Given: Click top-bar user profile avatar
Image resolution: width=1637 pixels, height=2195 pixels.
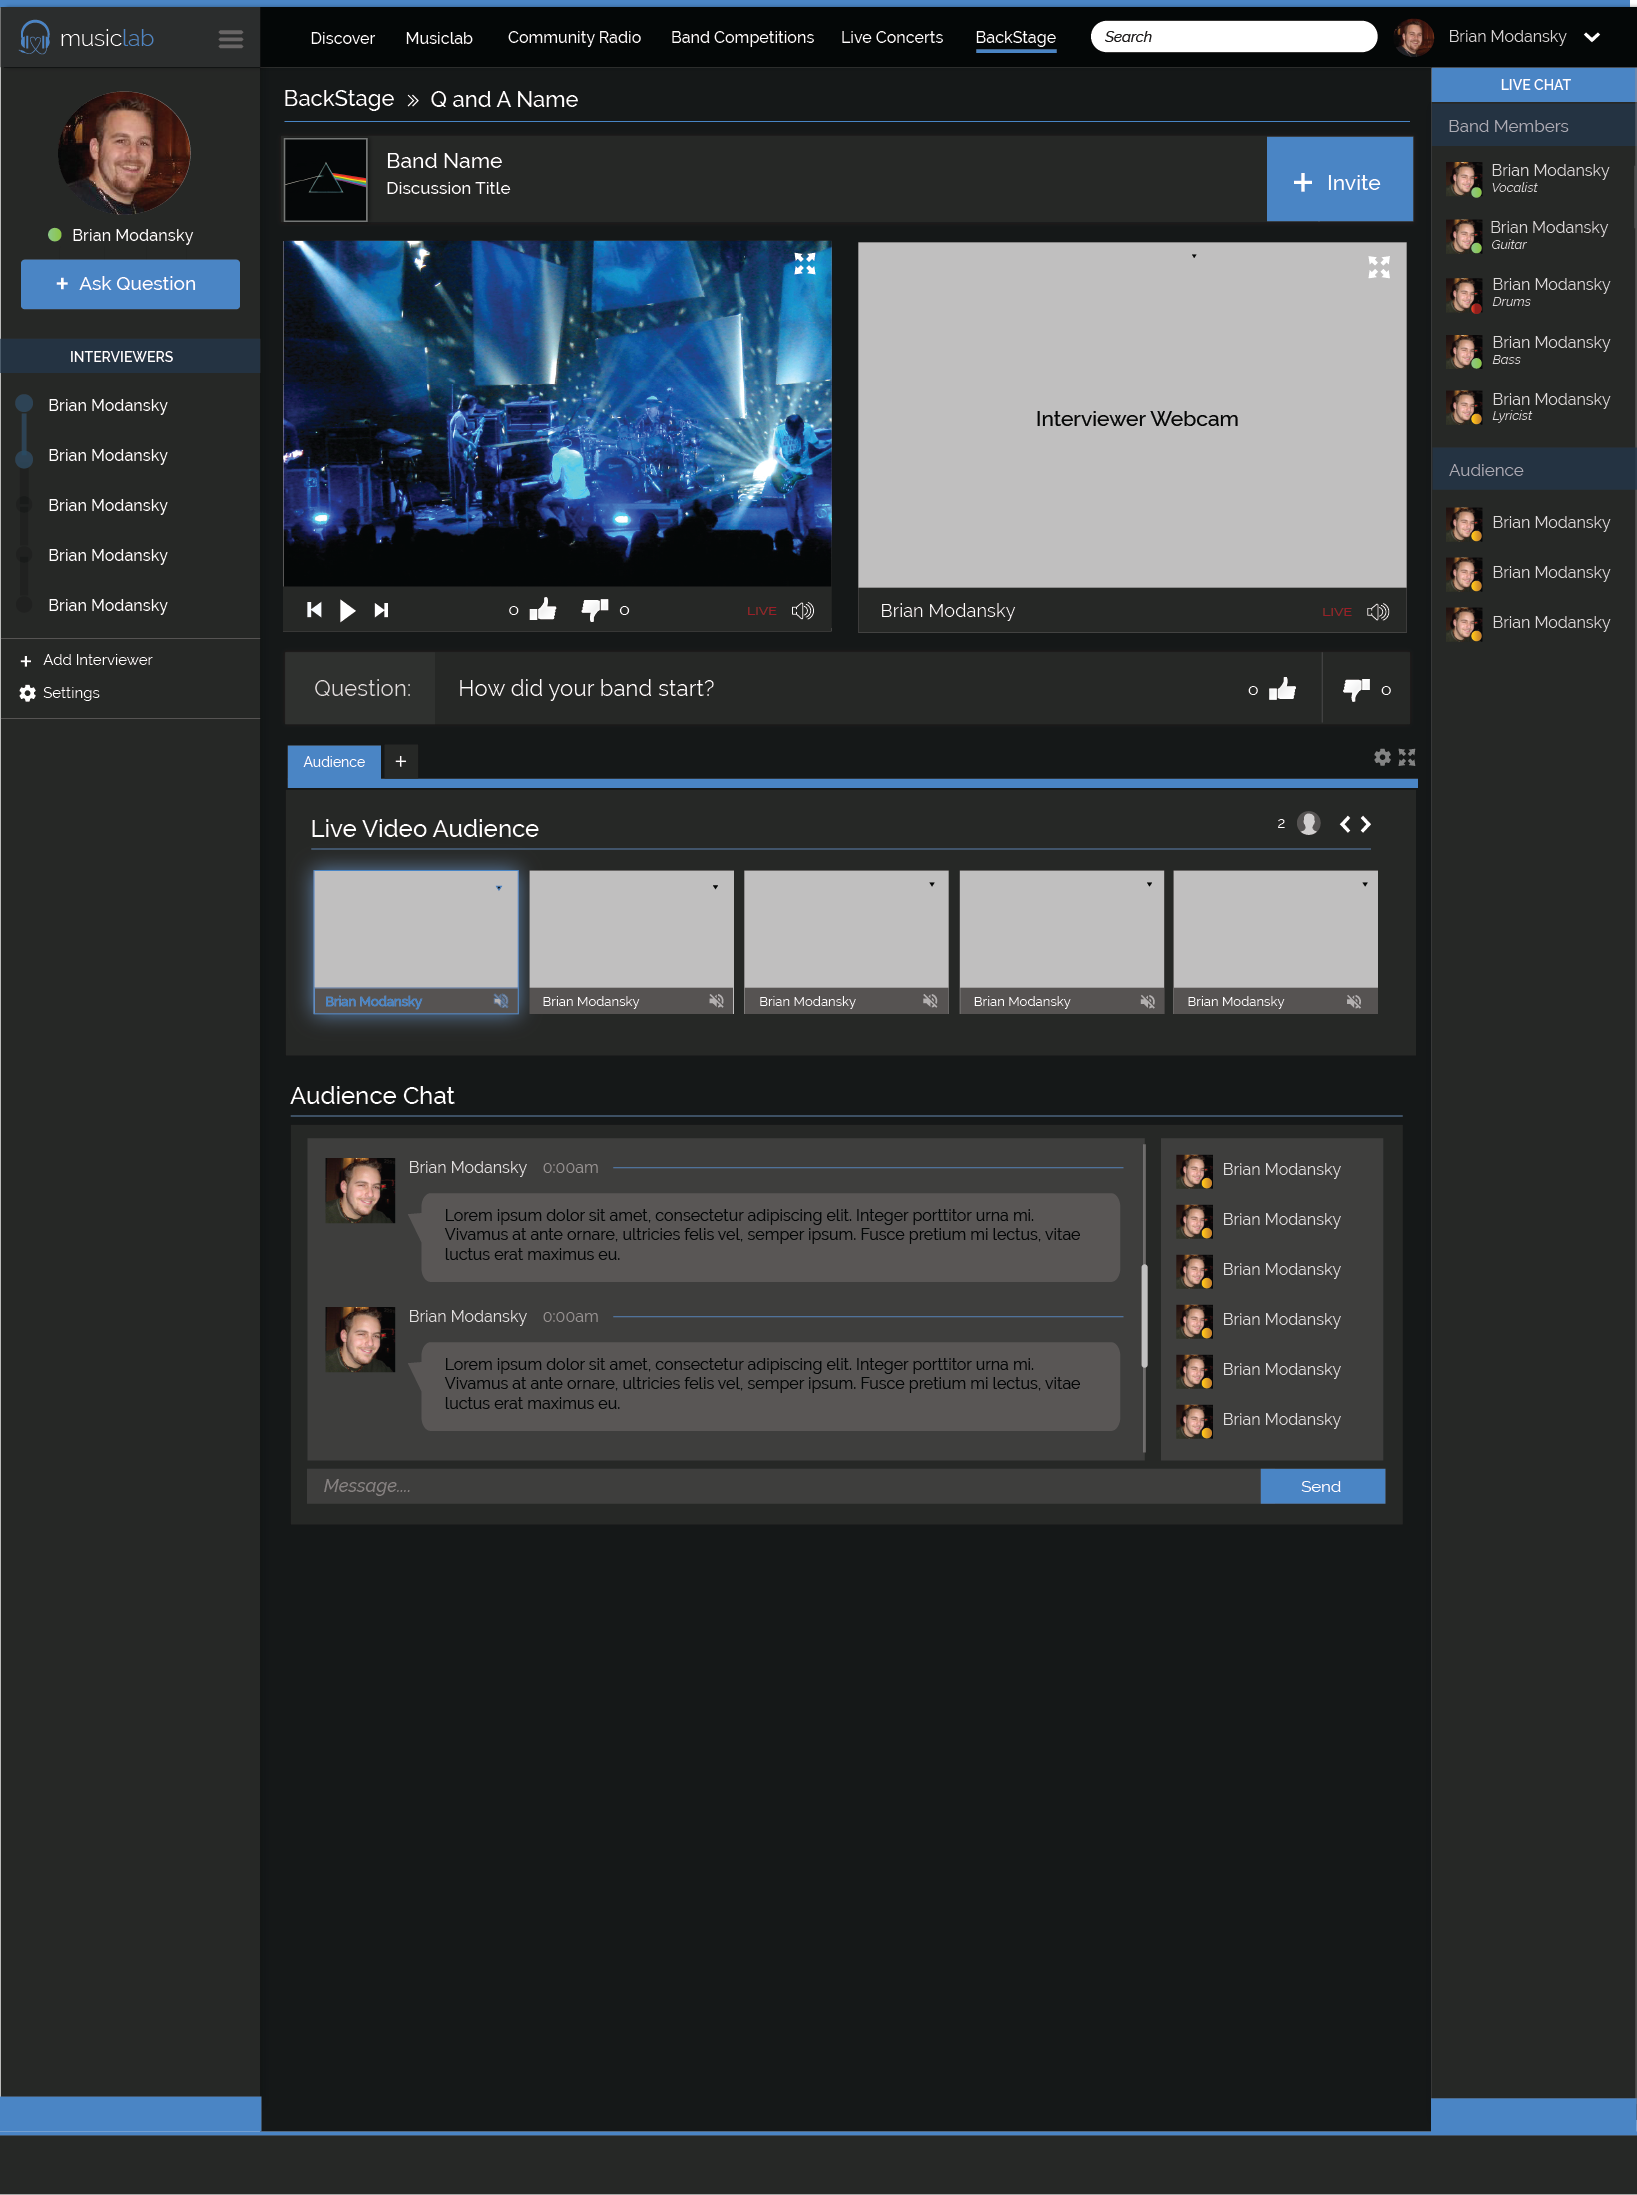Looking at the screenshot, I should (x=1413, y=37).
